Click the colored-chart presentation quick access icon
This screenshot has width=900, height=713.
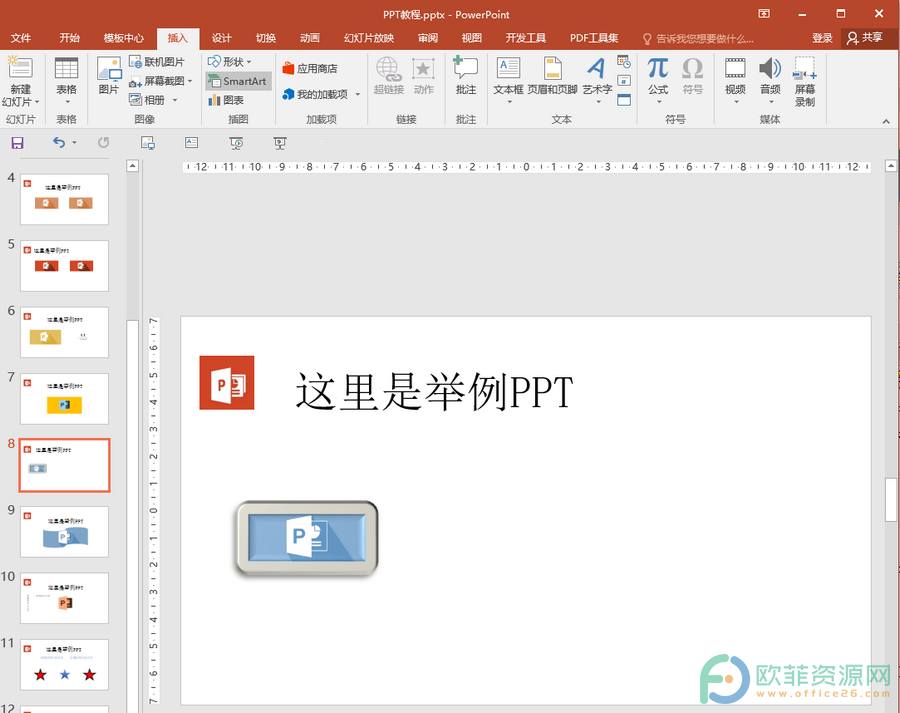pyautogui.click(x=280, y=143)
